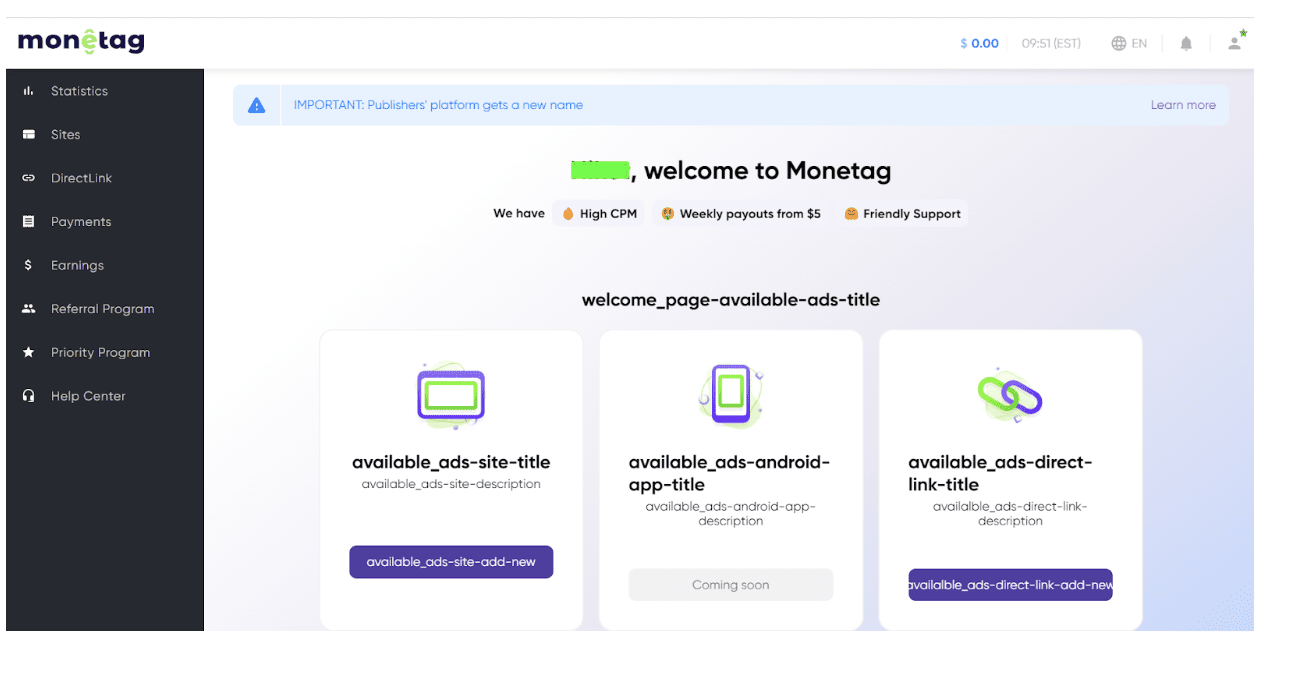1290x680 pixels.
Task: Click the Priority Program star icon
Action: (28, 352)
